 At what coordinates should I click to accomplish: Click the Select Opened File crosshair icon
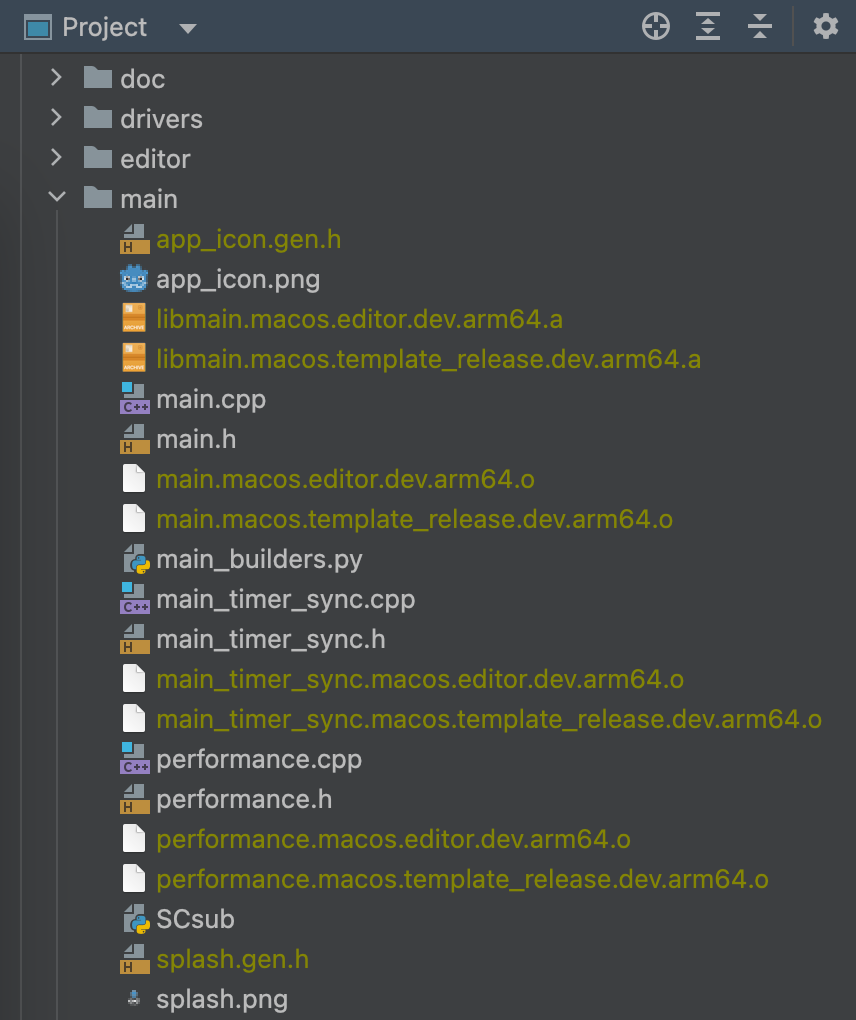click(x=656, y=26)
